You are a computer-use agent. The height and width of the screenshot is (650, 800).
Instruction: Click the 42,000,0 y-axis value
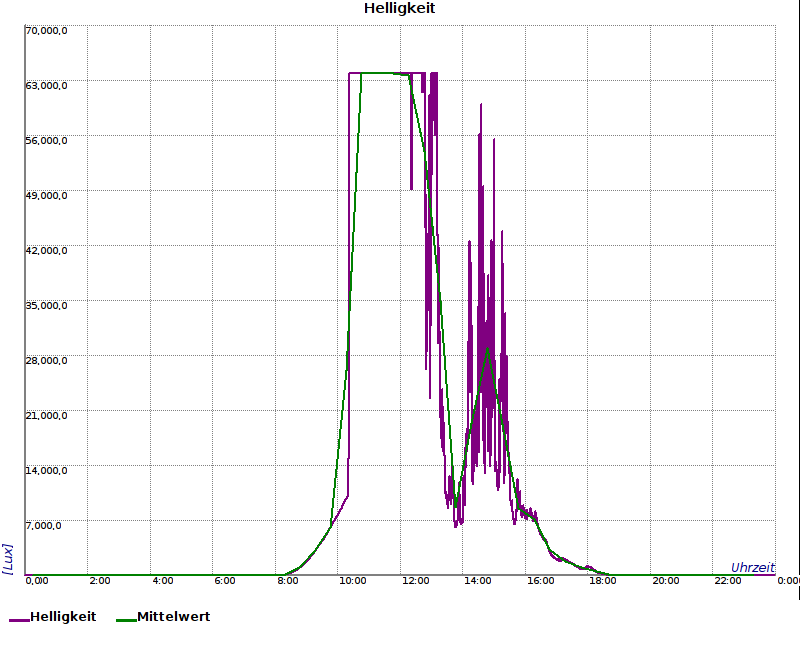click(46, 251)
